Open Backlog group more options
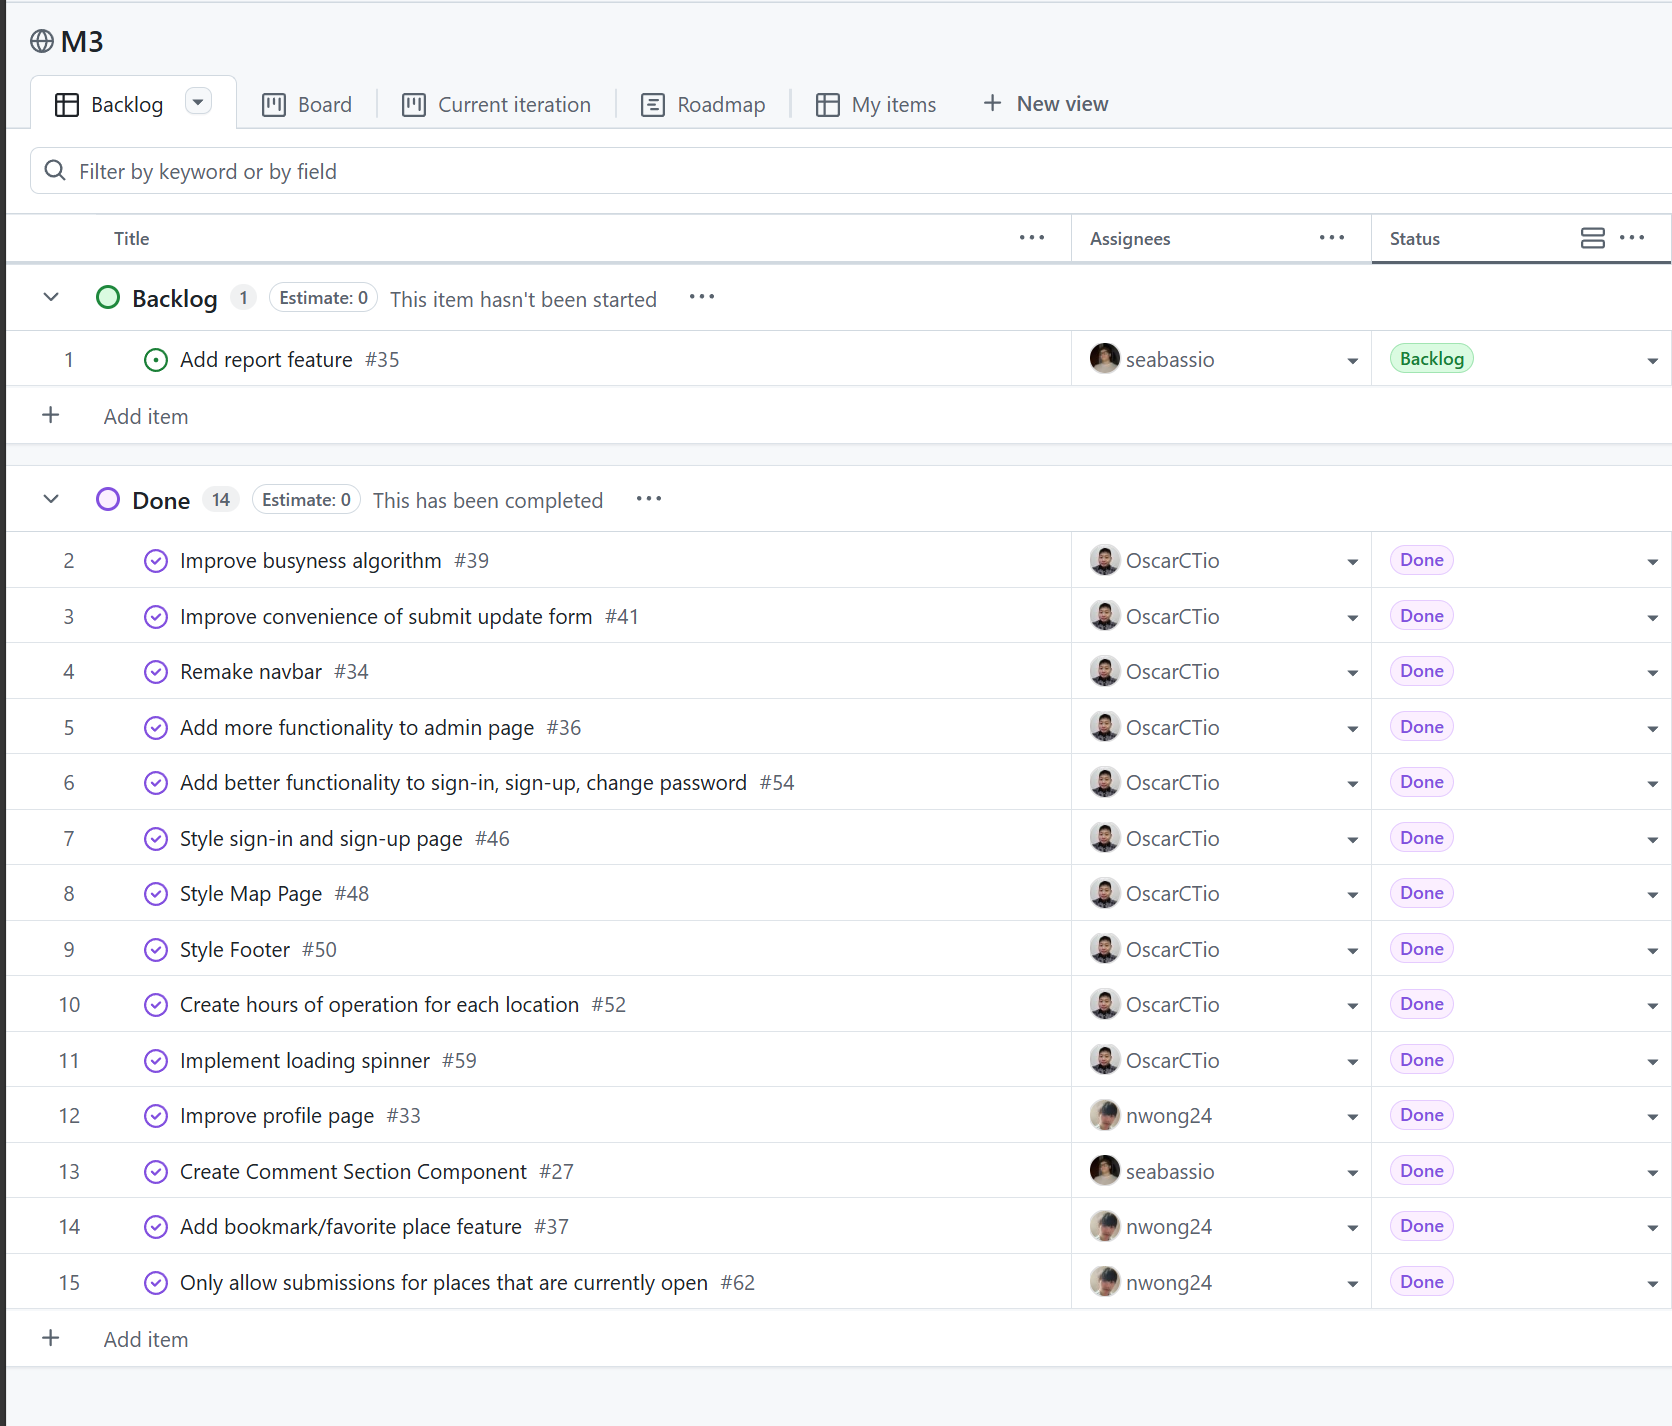The image size is (1672, 1426). pyautogui.click(x=702, y=297)
